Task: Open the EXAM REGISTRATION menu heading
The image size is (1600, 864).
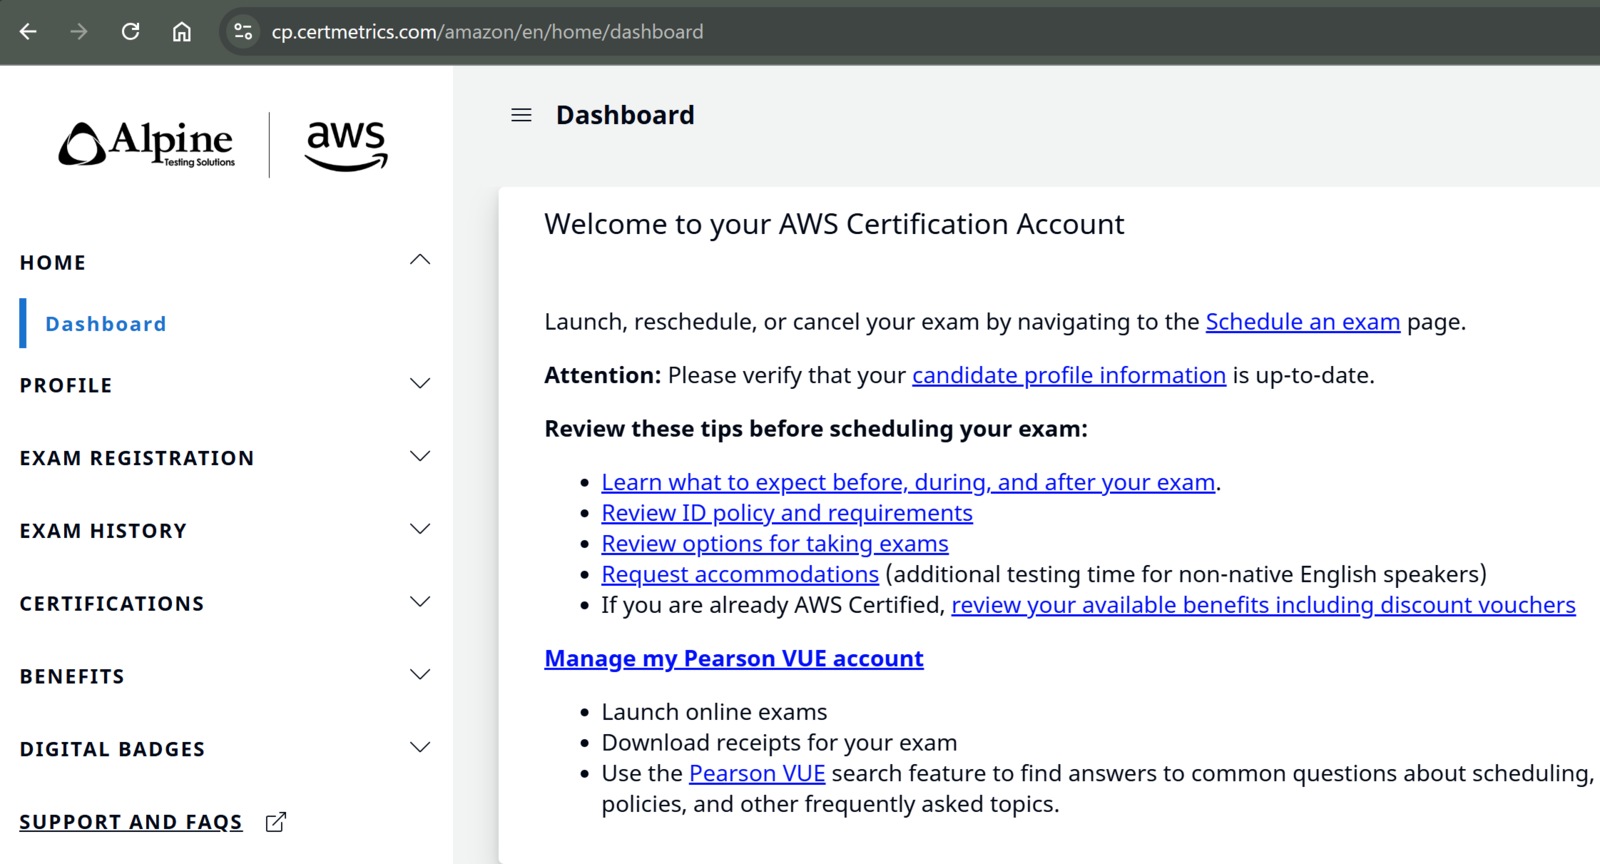Action: pyautogui.click(x=137, y=458)
